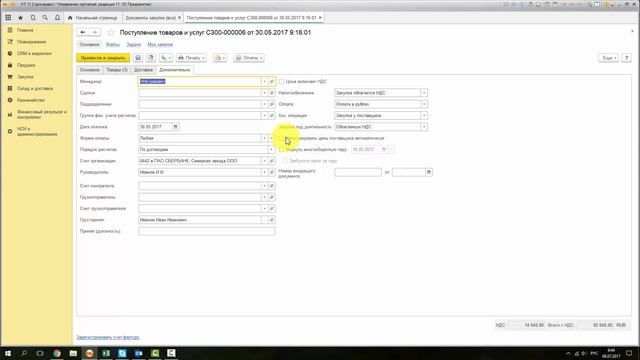Expand the Подразделение field dropdown arrow
This screenshot has height=360, width=640.
point(264,104)
